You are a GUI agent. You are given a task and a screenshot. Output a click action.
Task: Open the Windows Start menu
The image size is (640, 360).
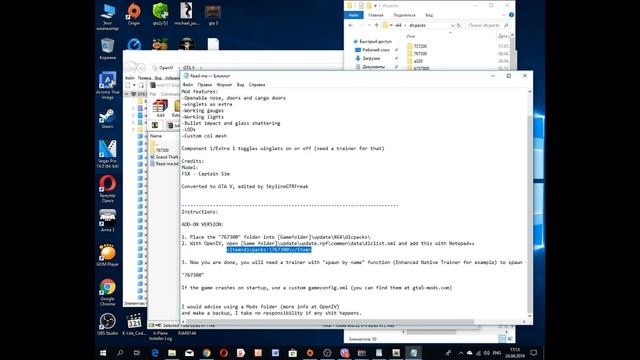(x=103, y=353)
